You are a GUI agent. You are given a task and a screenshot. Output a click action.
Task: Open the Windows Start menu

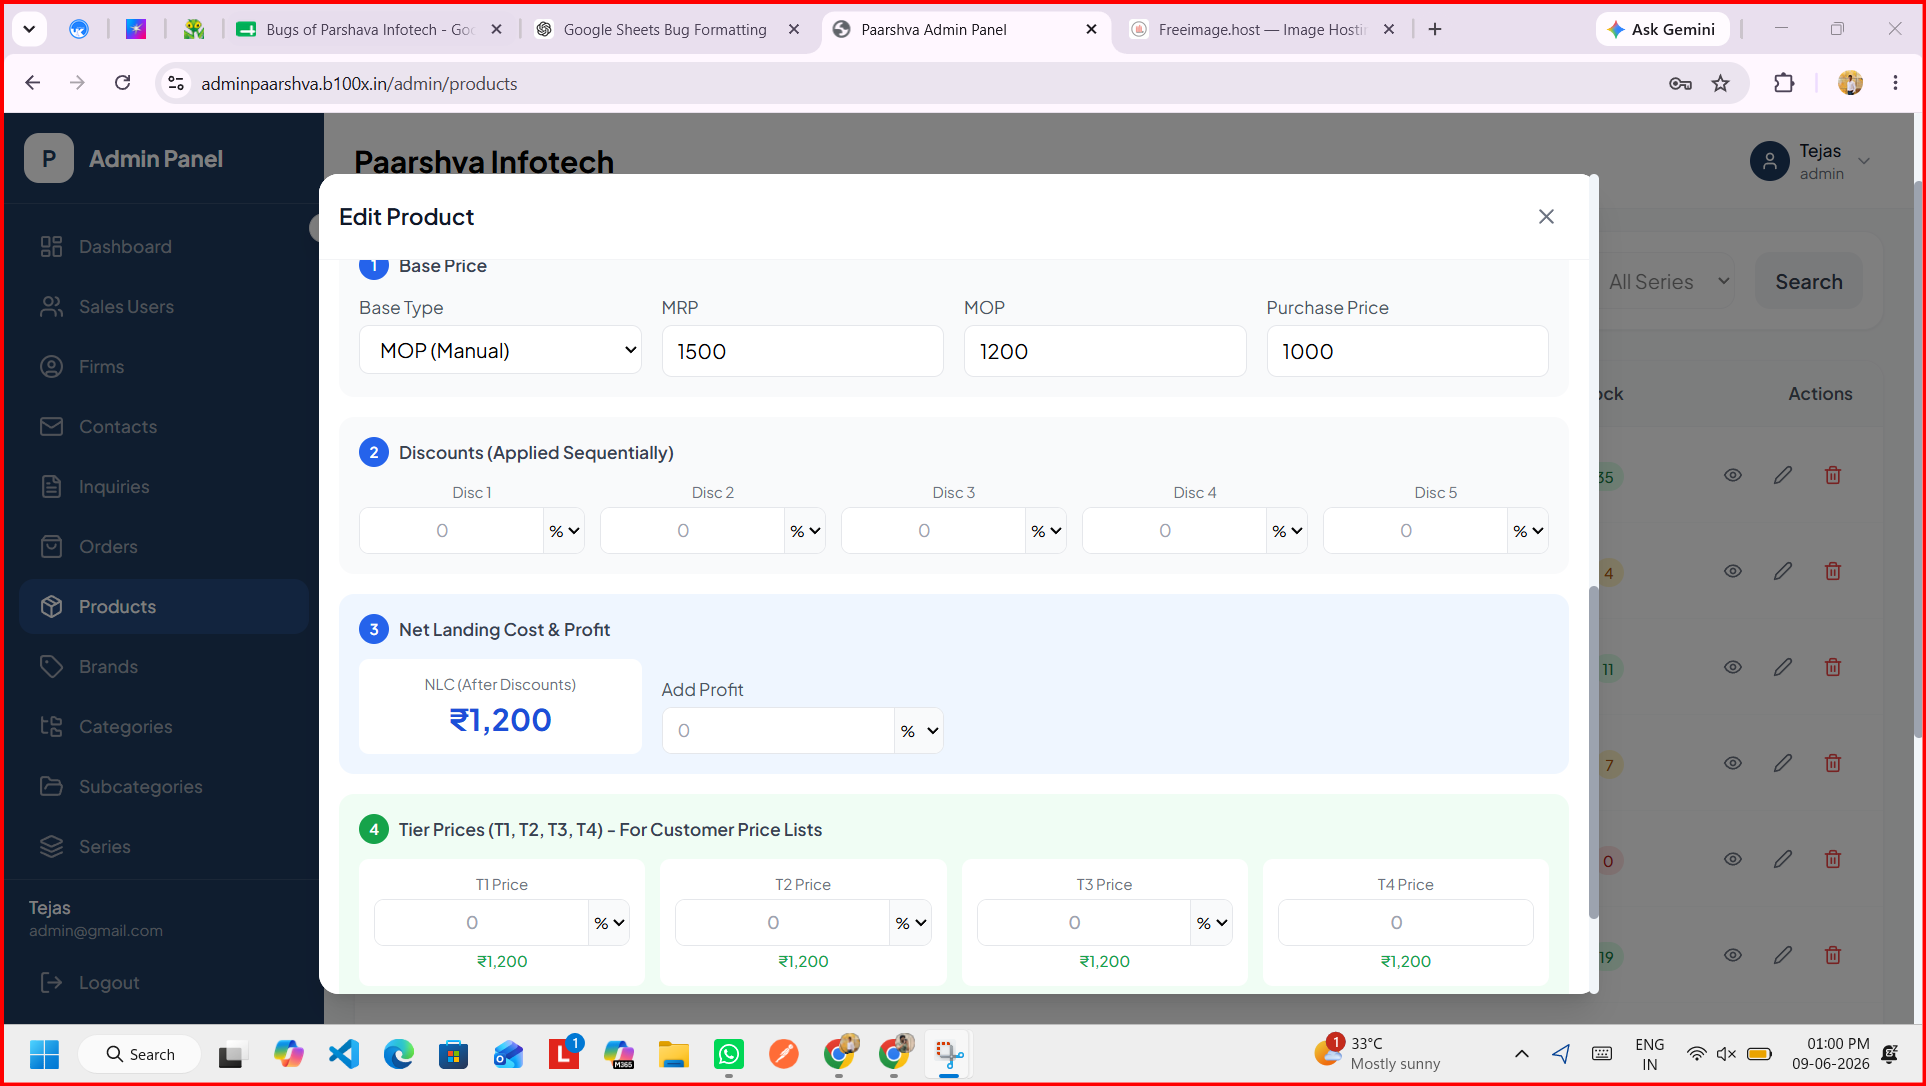pyautogui.click(x=44, y=1054)
